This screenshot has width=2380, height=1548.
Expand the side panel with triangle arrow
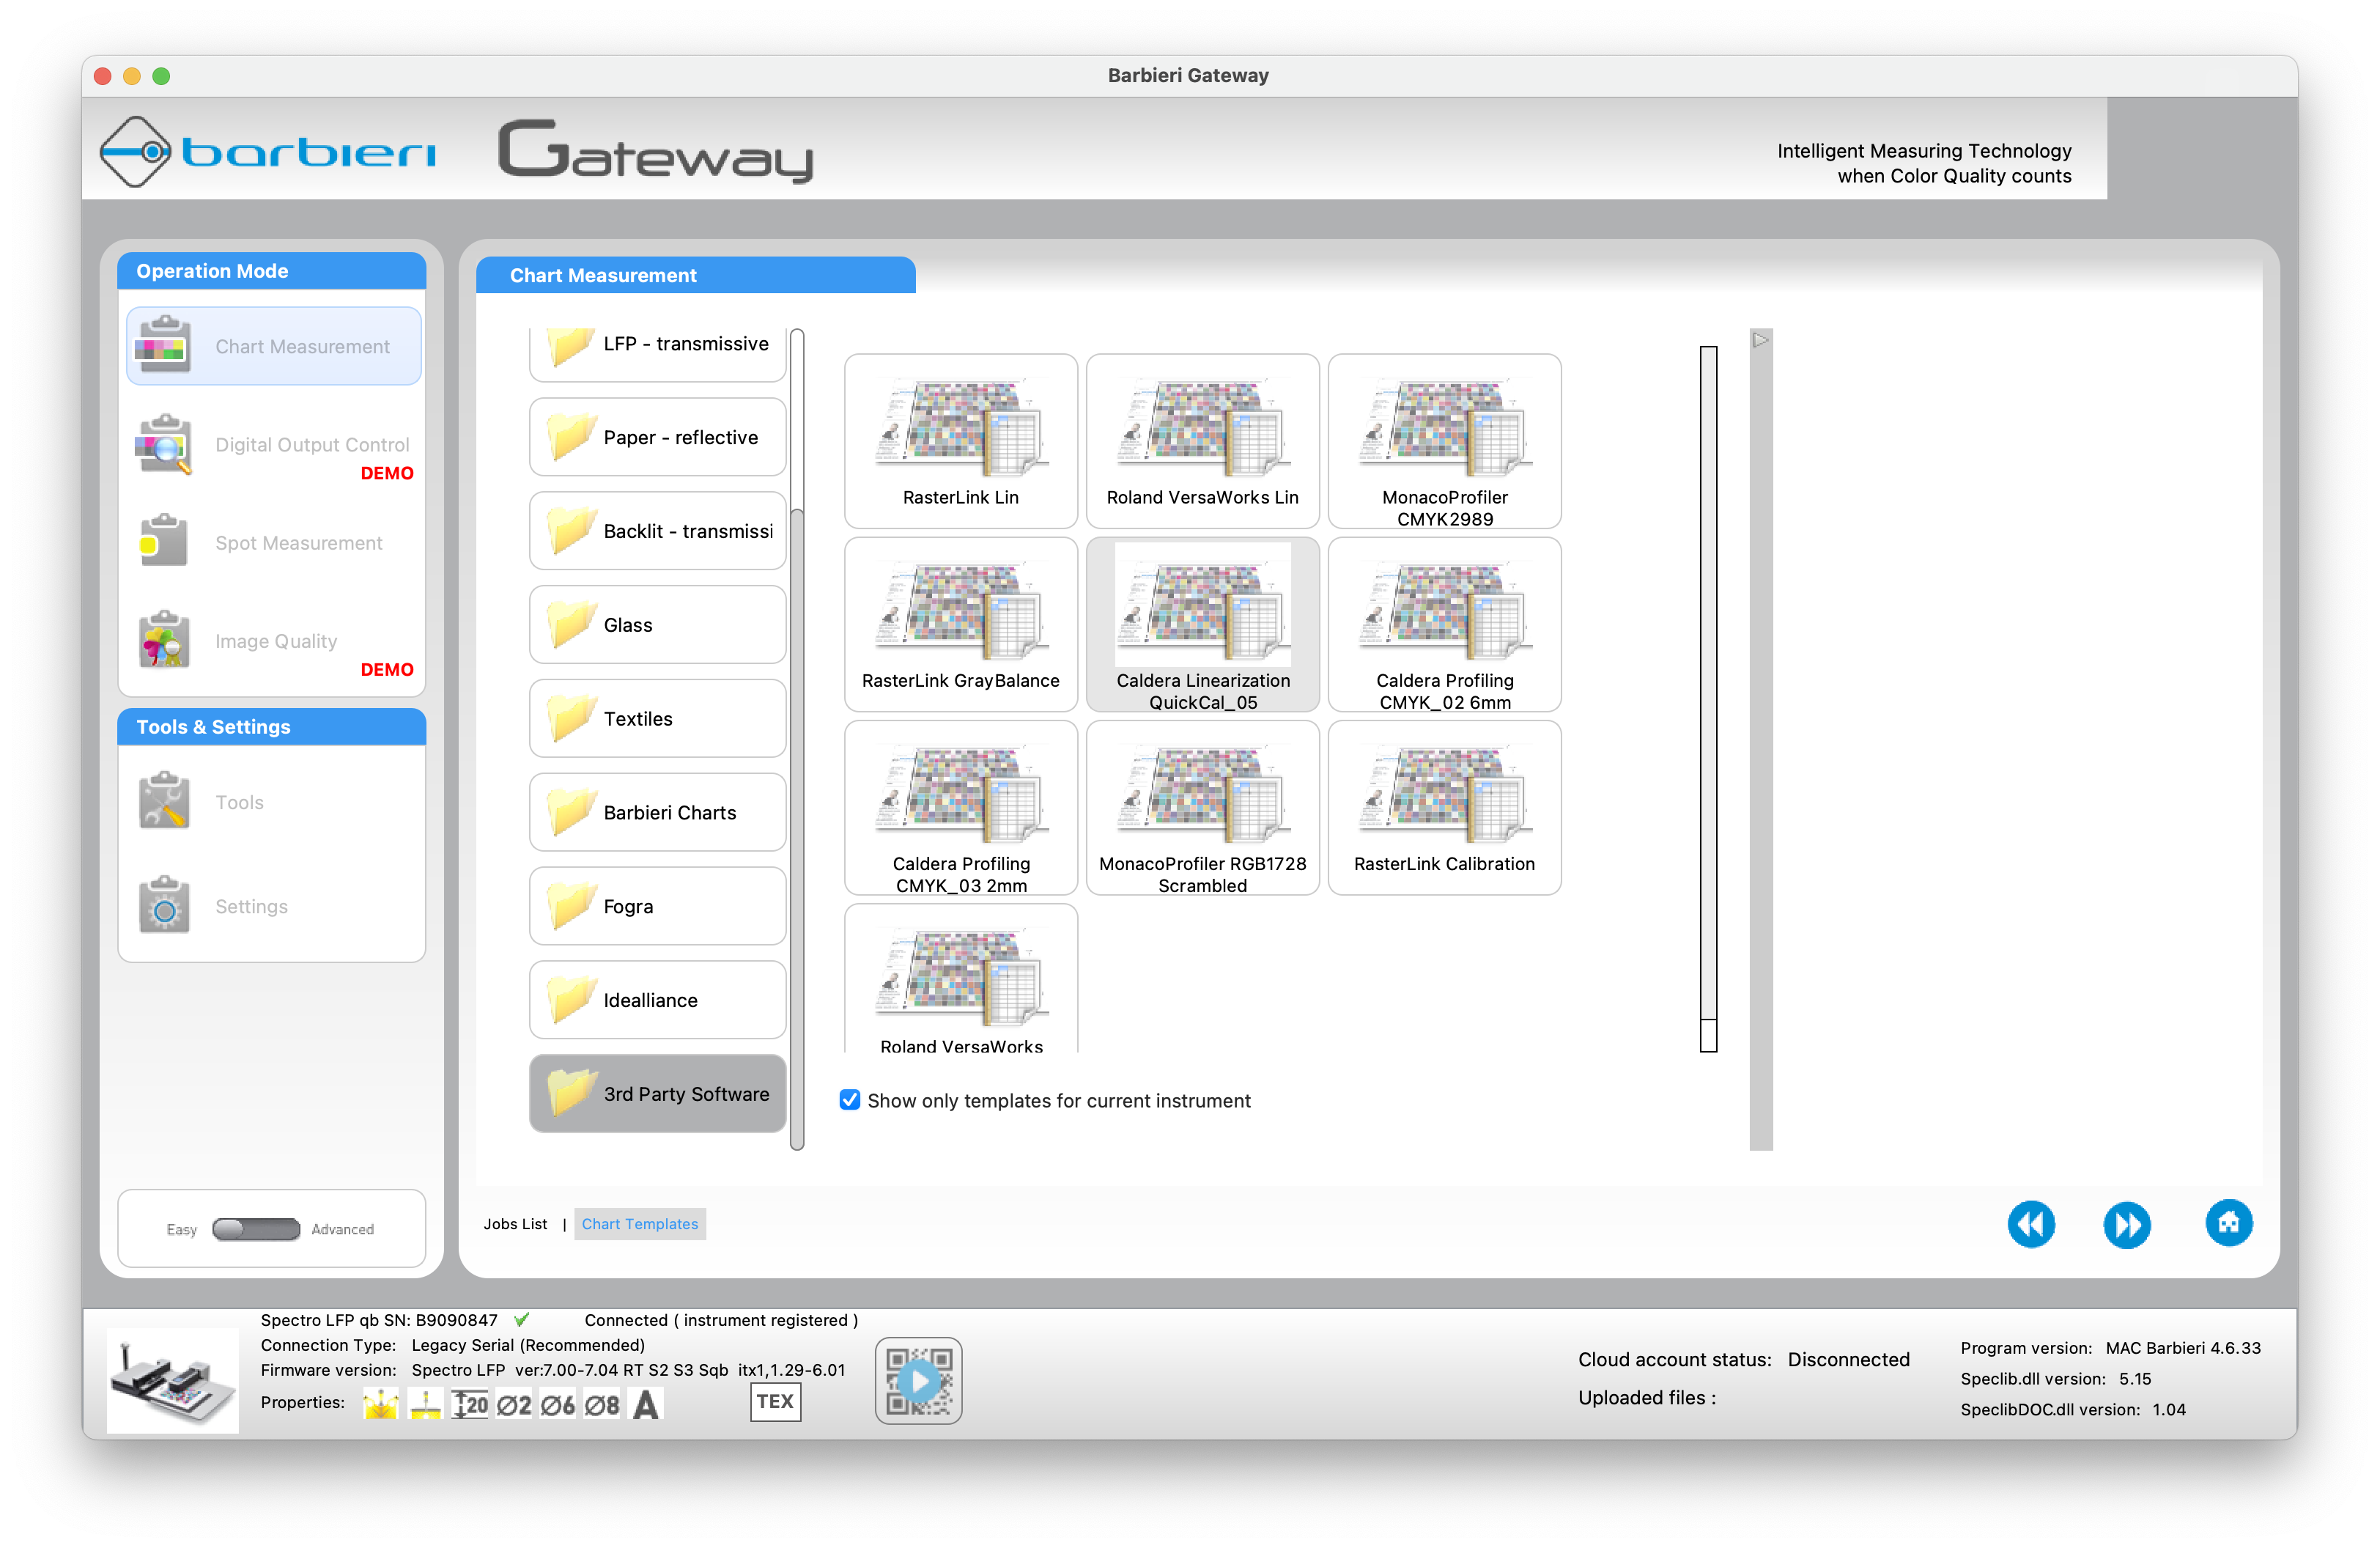[1760, 340]
